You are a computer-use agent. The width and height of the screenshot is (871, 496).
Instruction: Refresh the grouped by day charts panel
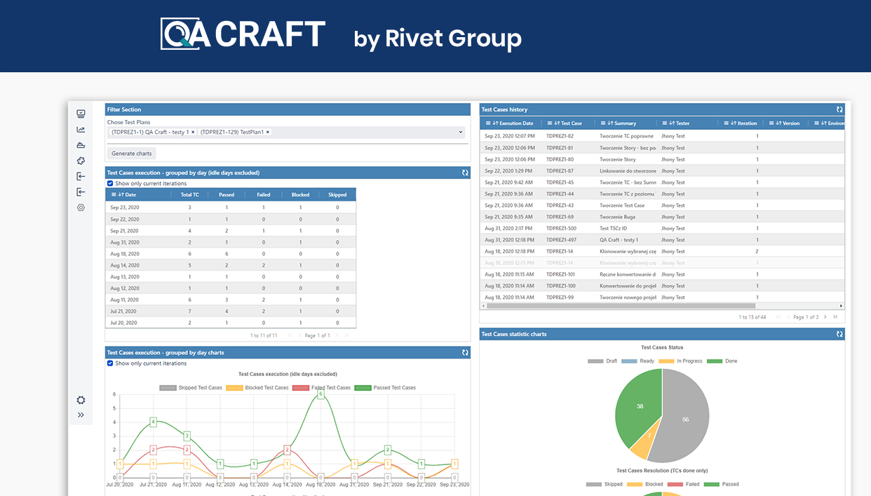pyautogui.click(x=465, y=353)
